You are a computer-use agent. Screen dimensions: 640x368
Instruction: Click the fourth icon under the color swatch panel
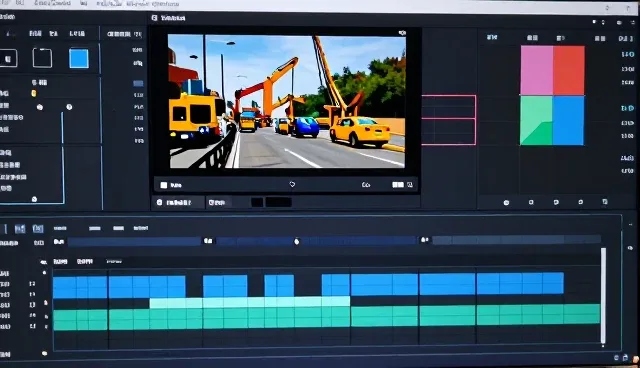click(x=580, y=202)
